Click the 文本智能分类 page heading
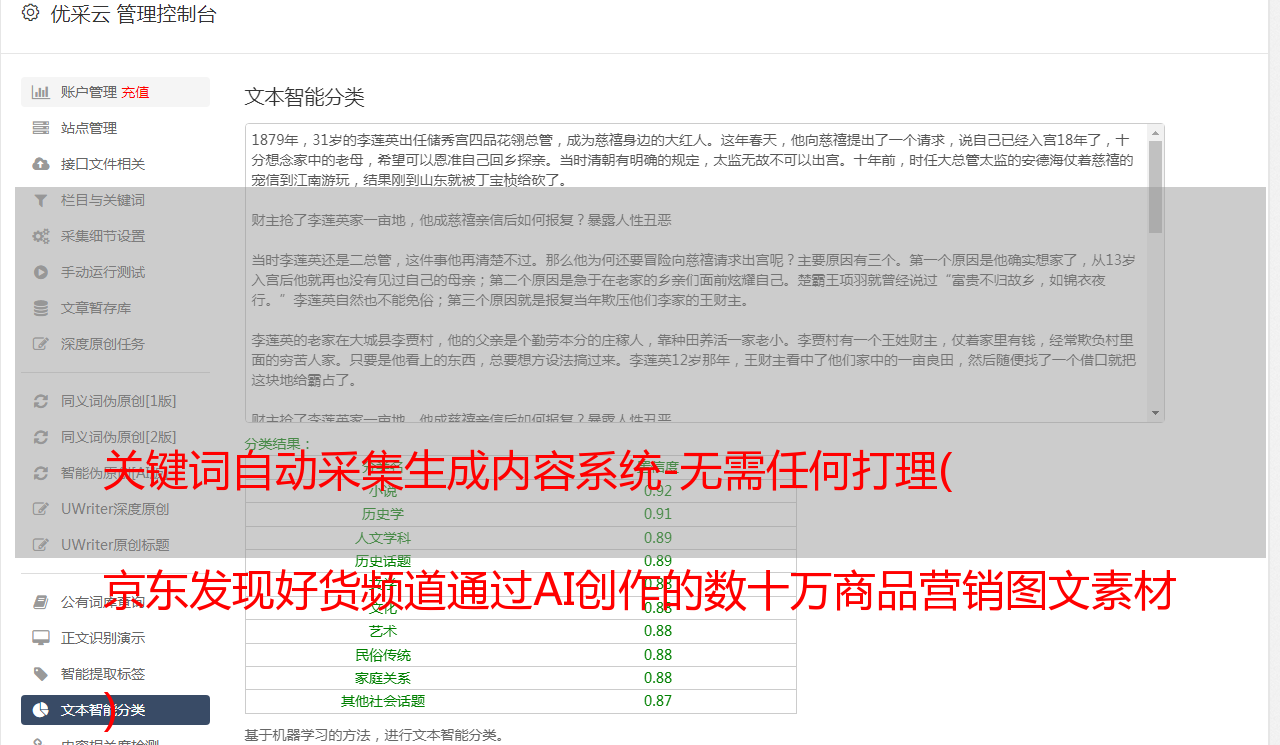The image size is (1280, 745). pyautogui.click(x=305, y=97)
